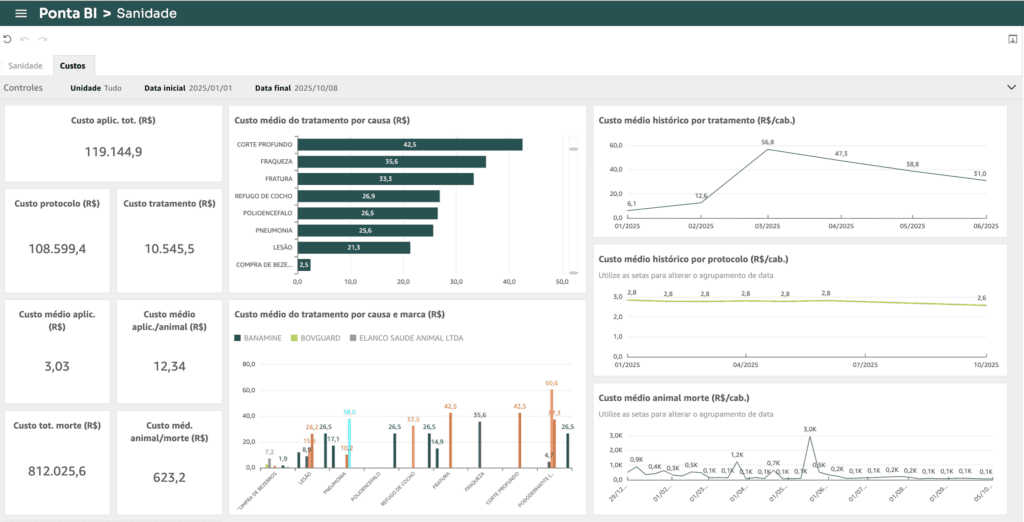The height and width of the screenshot is (522, 1024).
Task: Click the redo arrow icon
Action: pos(42,39)
